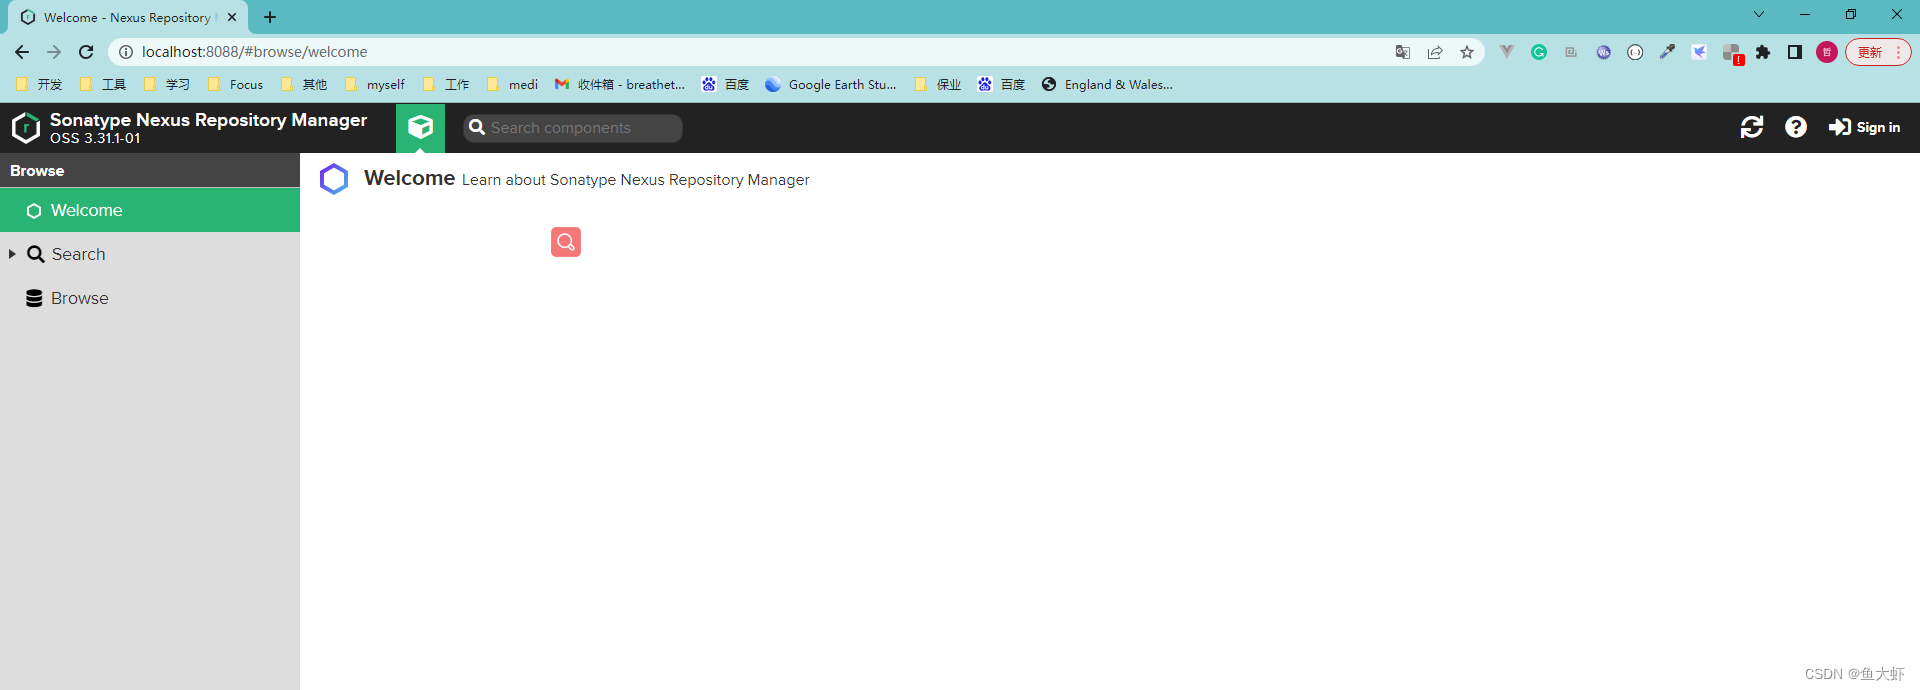Open the 保业 bookmarks folder
Screen dimensions: 1920x690
coord(938,85)
